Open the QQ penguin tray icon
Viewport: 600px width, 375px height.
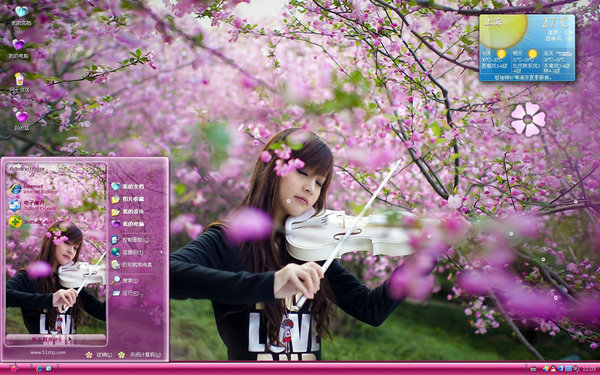coord(553,368)
